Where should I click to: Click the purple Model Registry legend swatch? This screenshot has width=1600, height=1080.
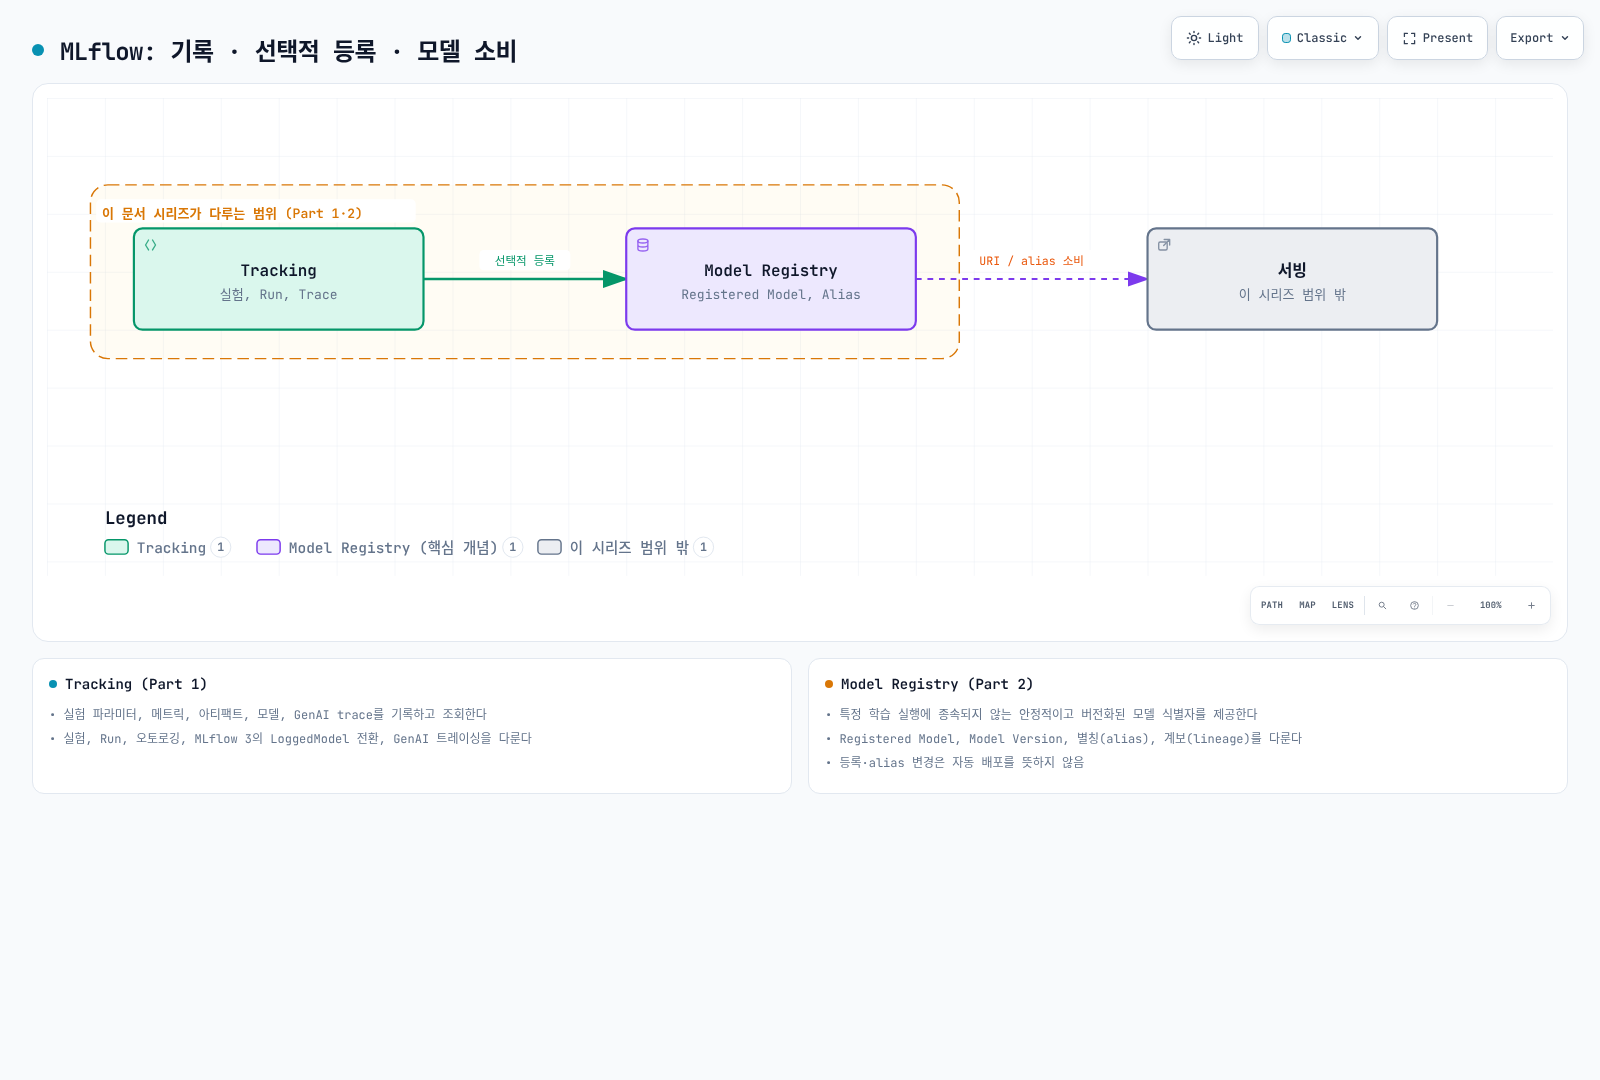pos(268,547)
